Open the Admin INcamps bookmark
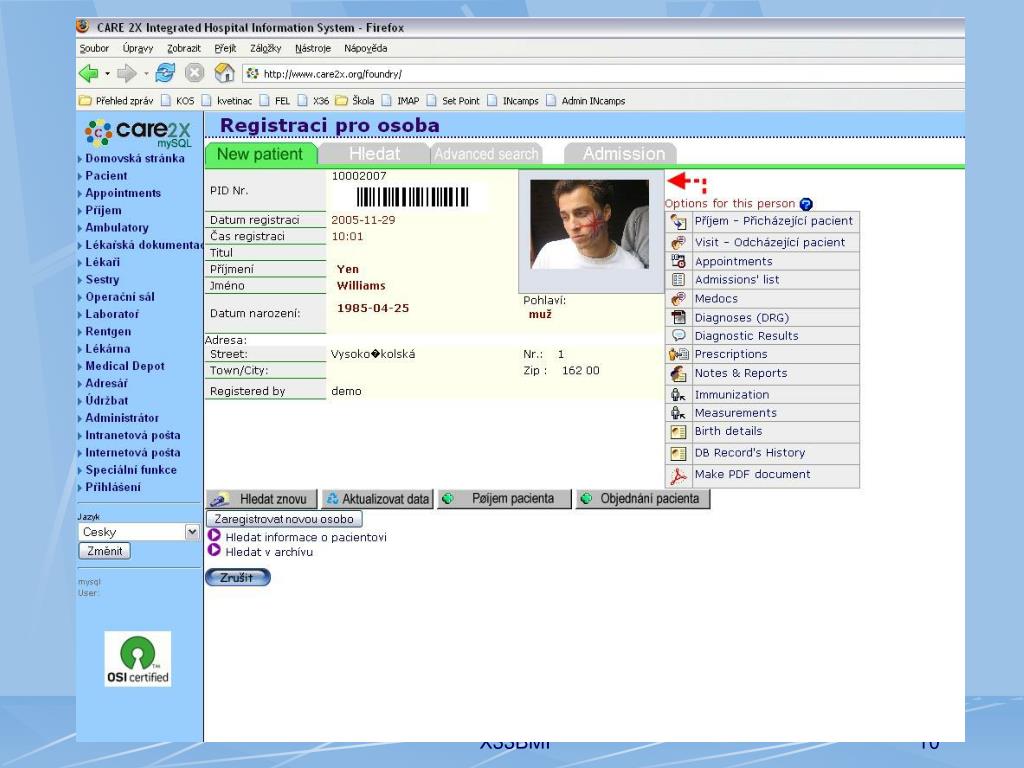Image resolution: width=1024 pixels, height=768 pixels. pyautogui.click(x=586, y=101)
